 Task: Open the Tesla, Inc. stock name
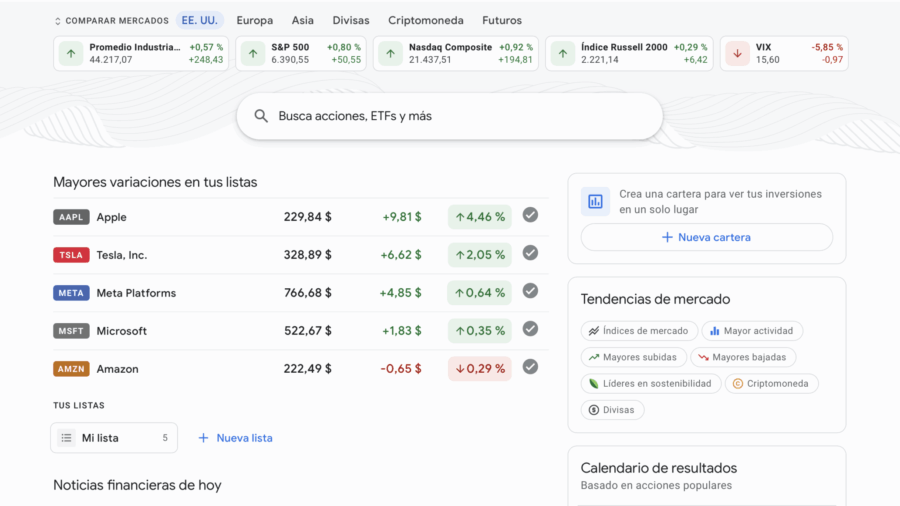pos(122,255)
